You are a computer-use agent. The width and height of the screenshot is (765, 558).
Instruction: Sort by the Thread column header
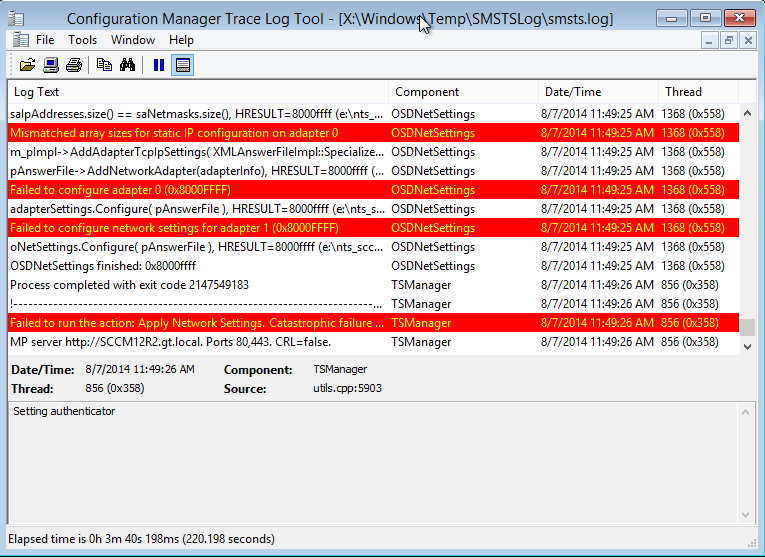pyautogui.click(x=699, y=92)
